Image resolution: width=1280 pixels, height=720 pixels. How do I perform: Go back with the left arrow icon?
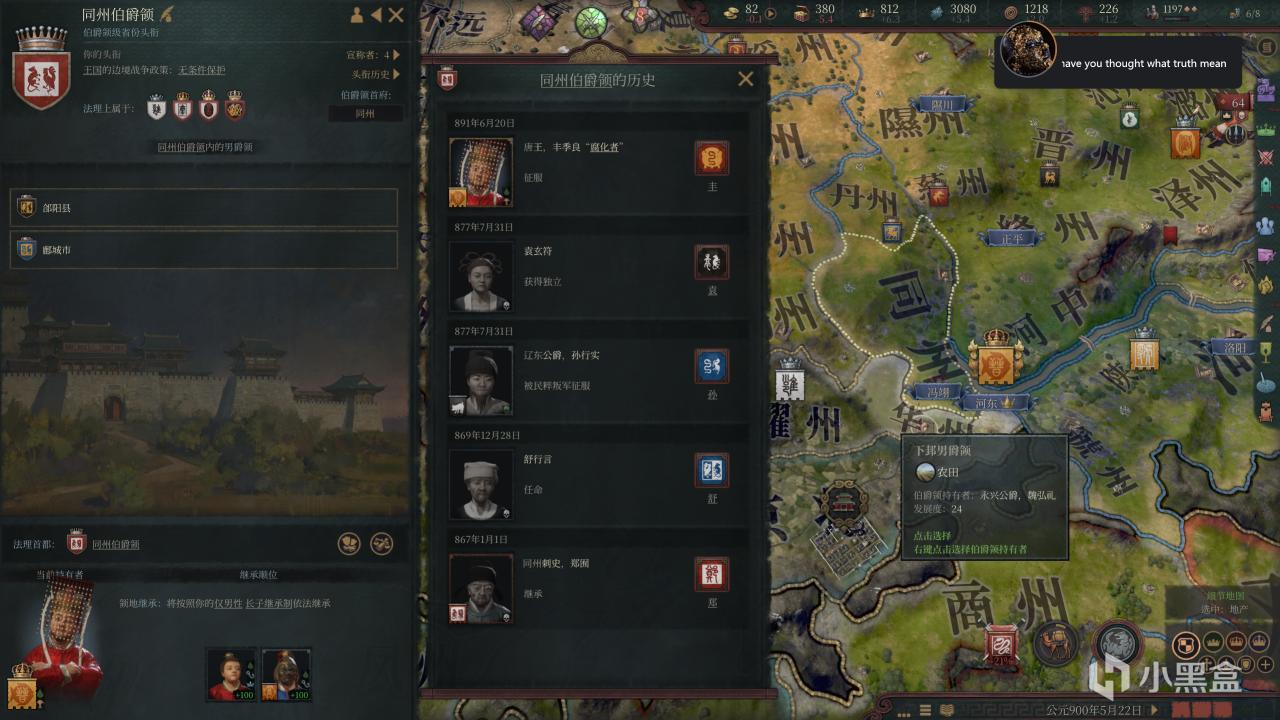(376, 15)
